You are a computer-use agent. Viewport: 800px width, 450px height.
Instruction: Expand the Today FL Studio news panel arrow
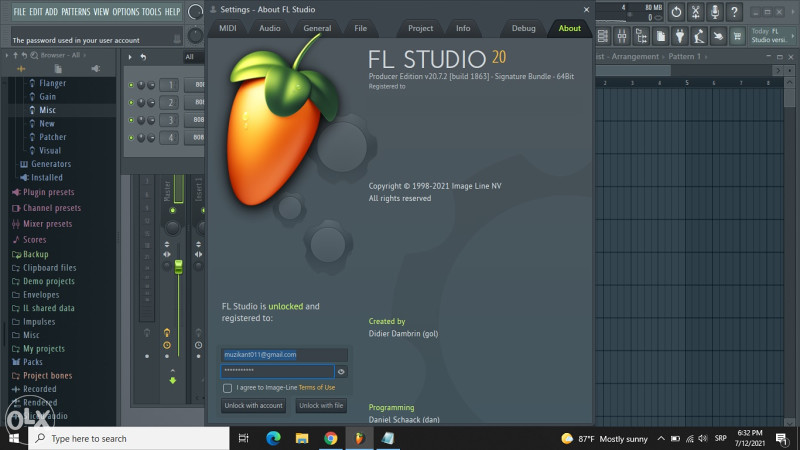[x=792, y=36]
